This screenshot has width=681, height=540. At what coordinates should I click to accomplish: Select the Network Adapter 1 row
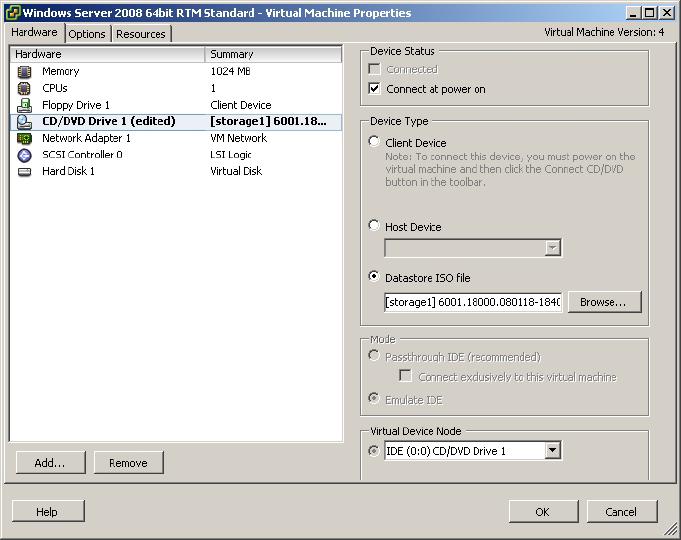175,139
